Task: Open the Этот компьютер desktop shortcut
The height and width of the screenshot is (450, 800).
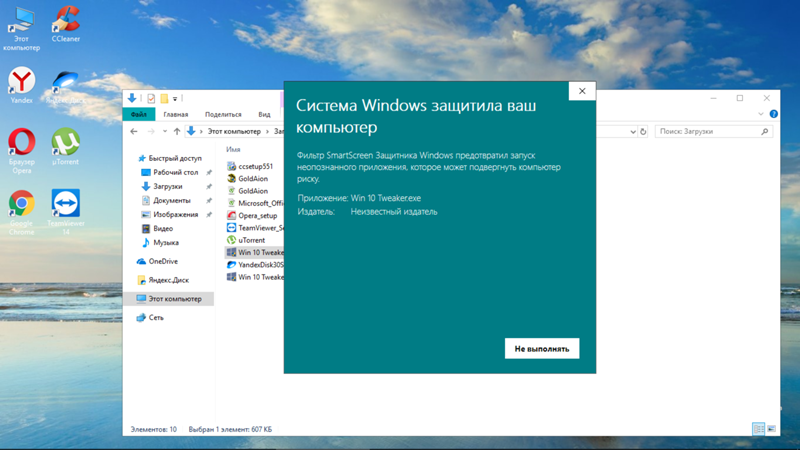Action: pyautogui.click(x=21, y=29)
